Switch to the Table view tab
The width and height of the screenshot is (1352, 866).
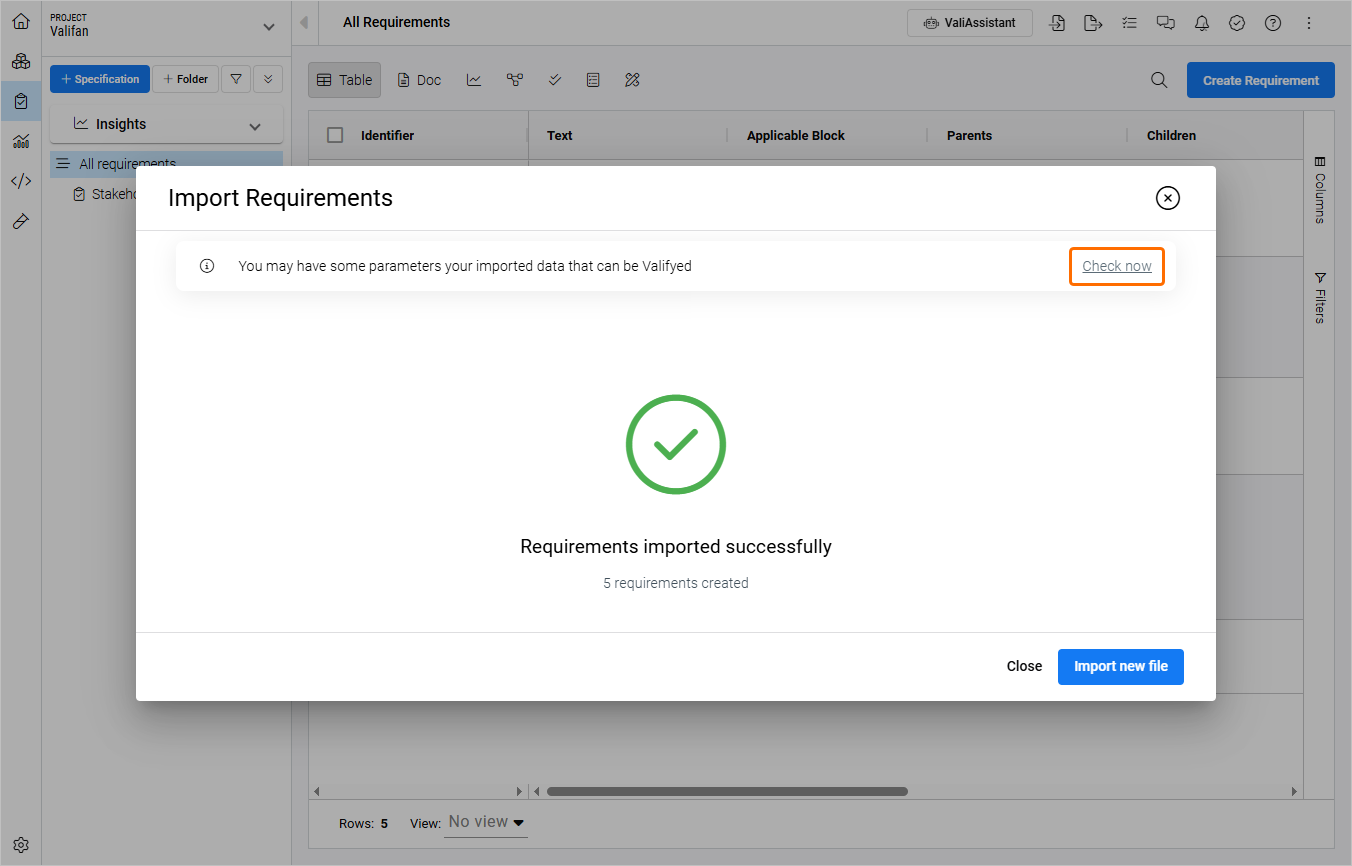coord(344,80)
